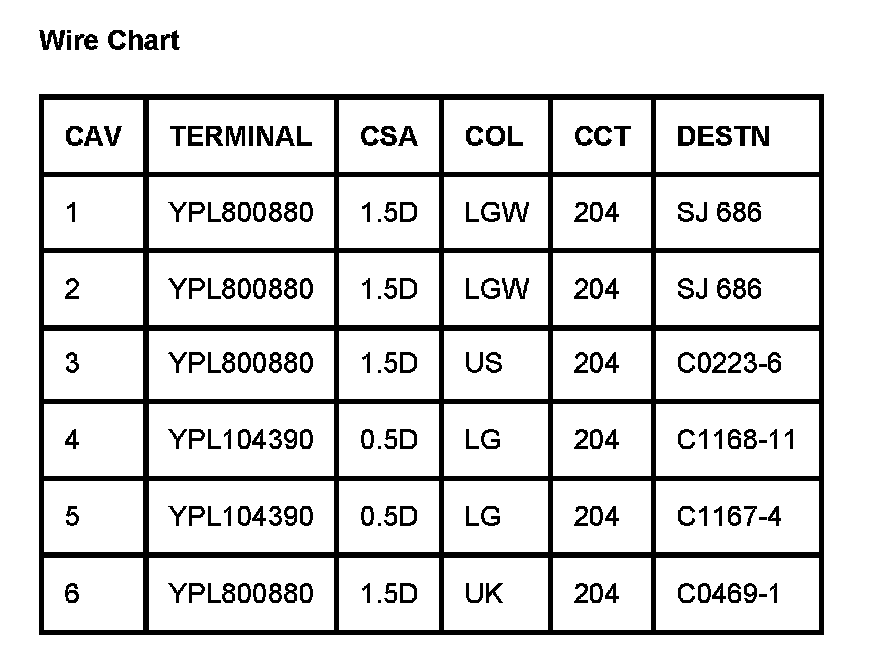Select the US wire colour cell
Image resolution: width=880 pixels, height=670 pixels.
(484, 363)
